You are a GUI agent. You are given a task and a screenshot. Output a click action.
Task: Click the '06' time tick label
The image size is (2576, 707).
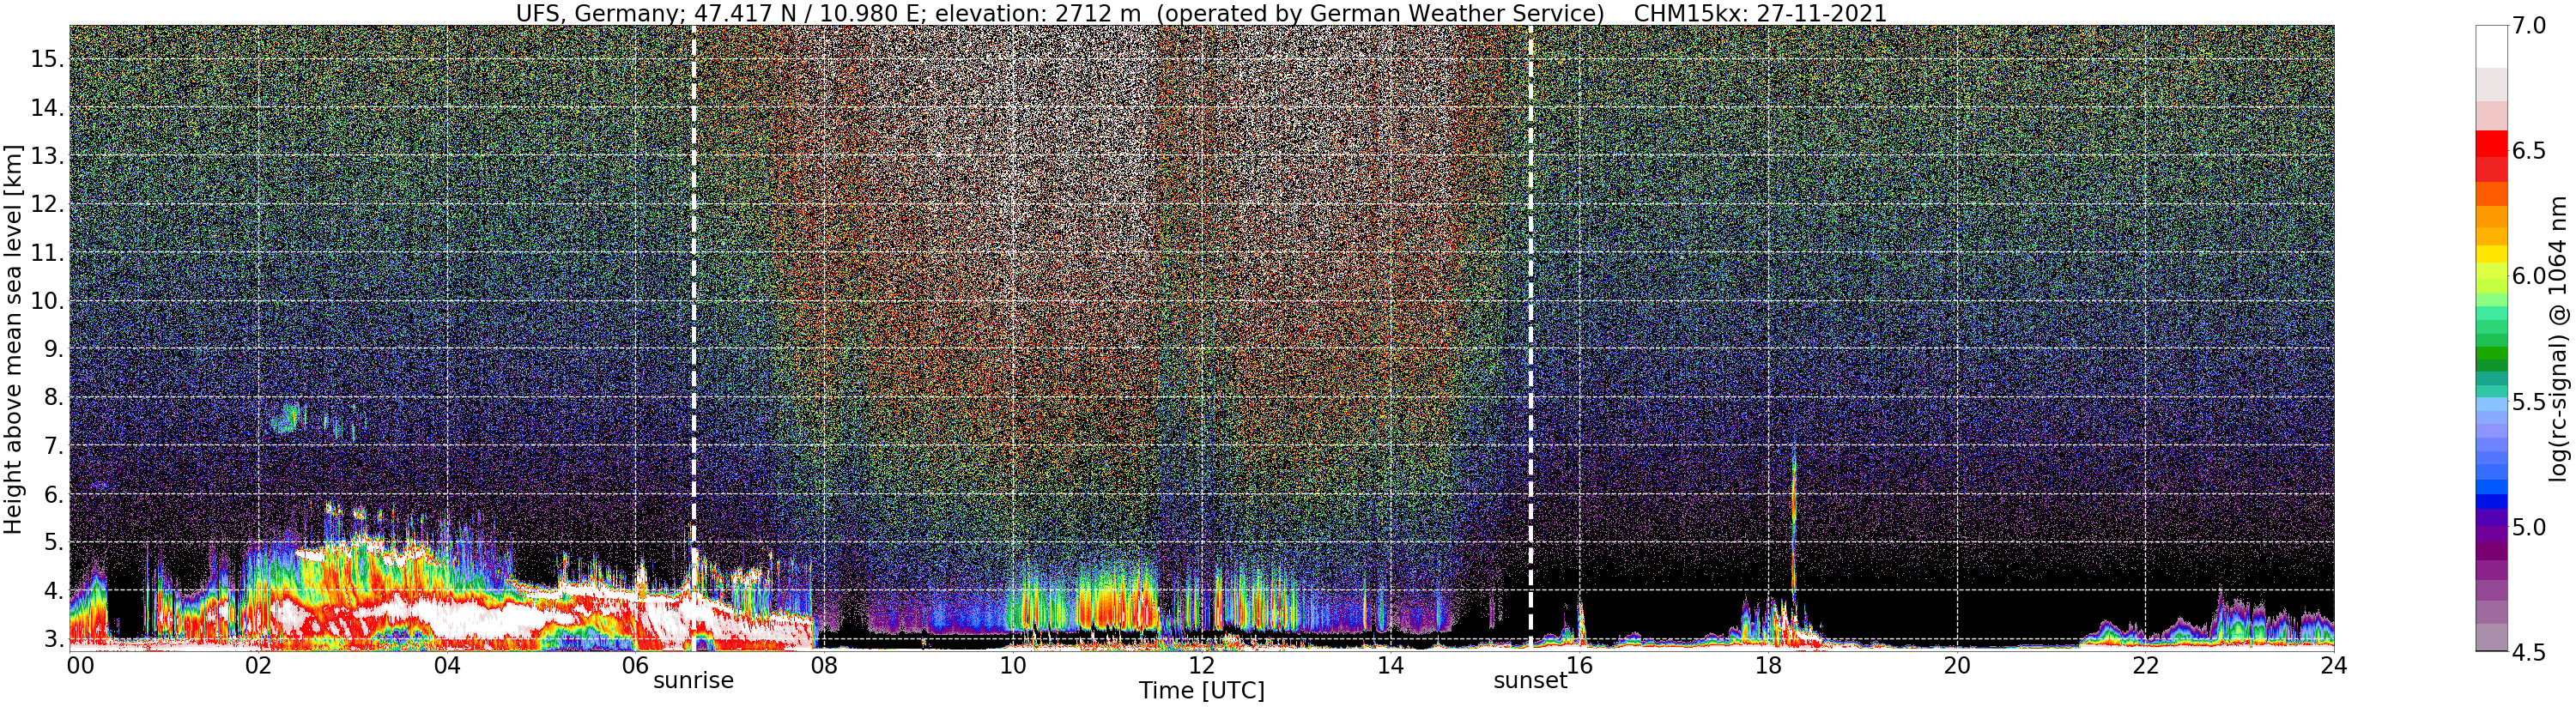[635, 665]
